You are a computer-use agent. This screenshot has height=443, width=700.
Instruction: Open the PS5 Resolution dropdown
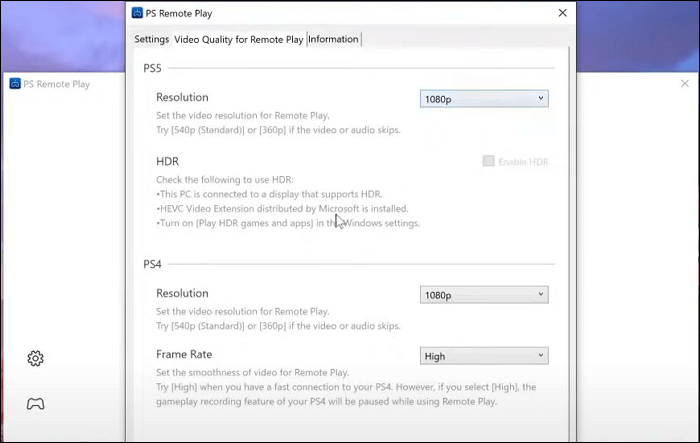pos(484,98)
